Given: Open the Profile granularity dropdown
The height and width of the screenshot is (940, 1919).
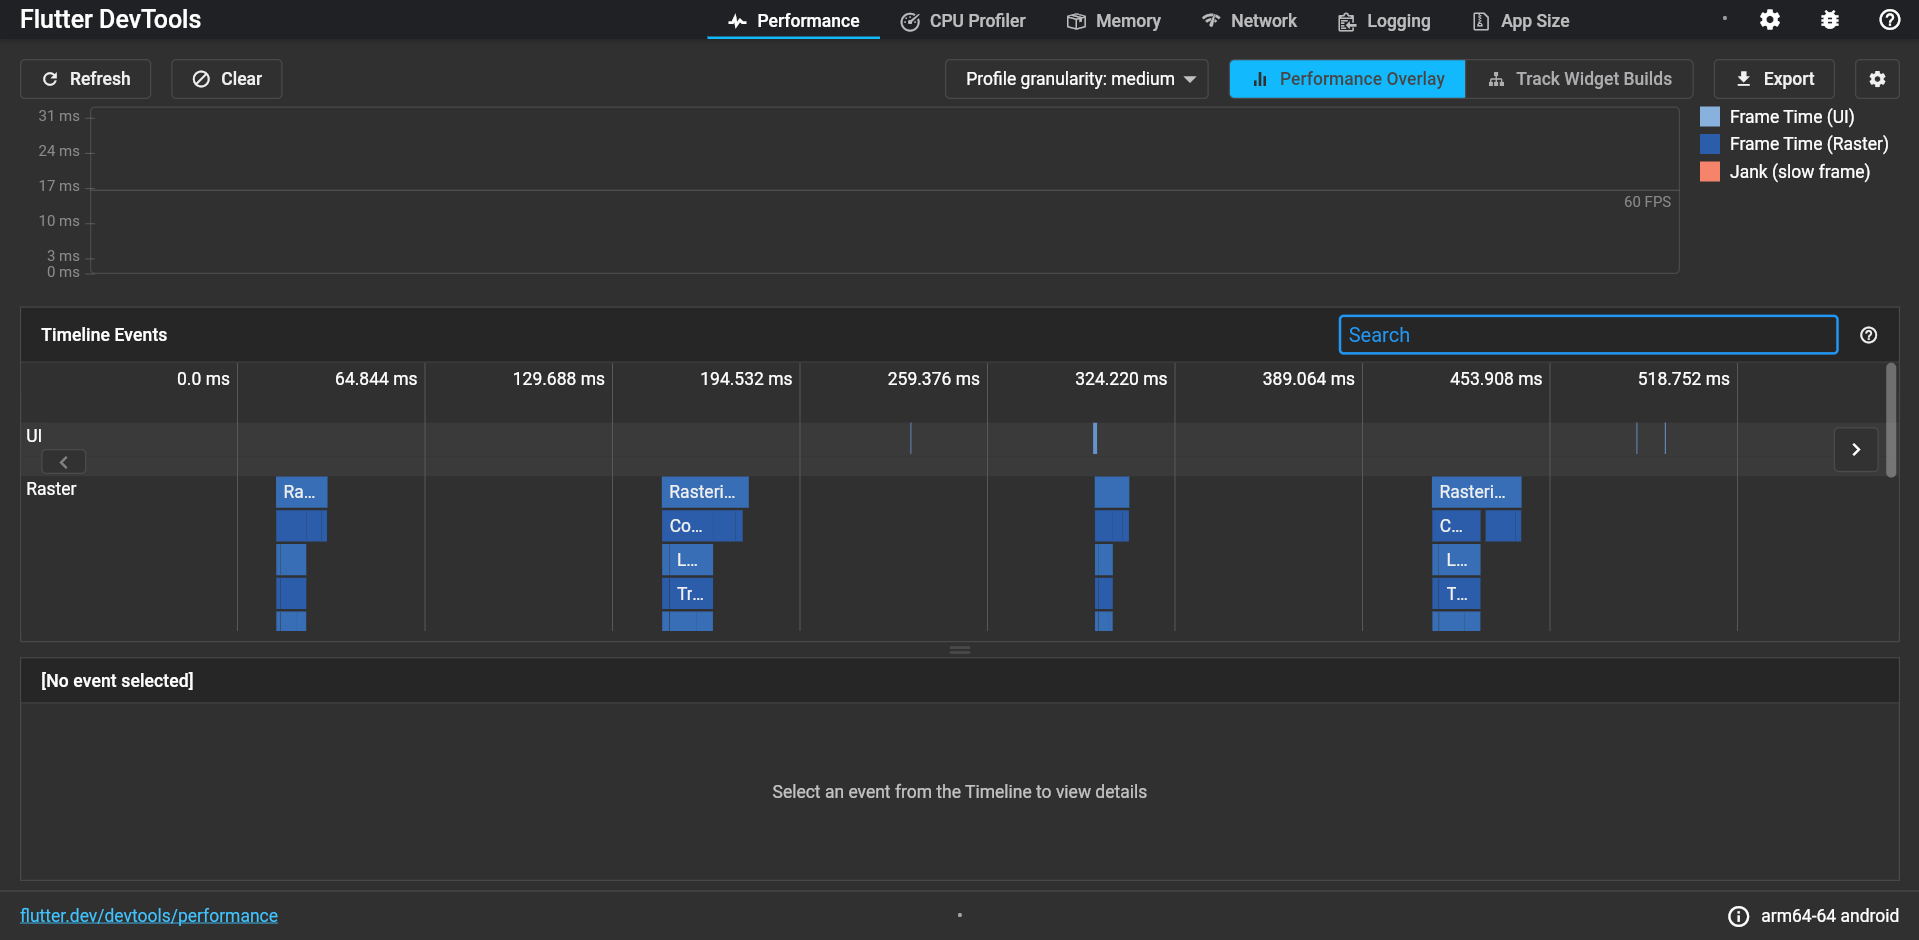Looking at the screenshot, I should [1075, 78].
